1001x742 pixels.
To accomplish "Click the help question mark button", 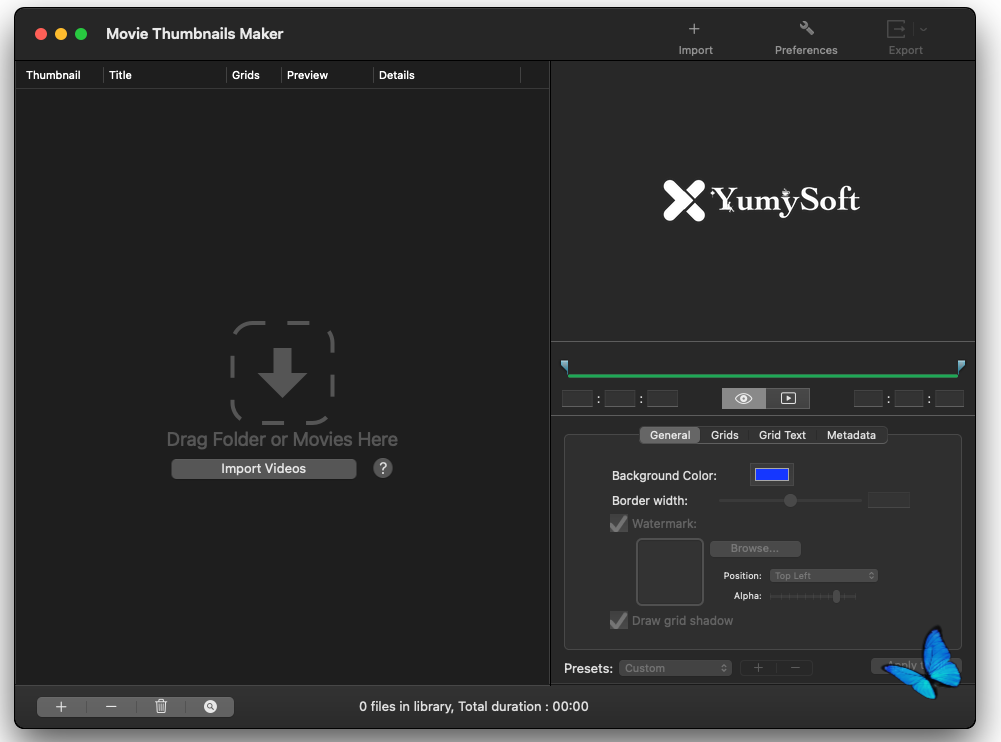I will coord(382,468).
